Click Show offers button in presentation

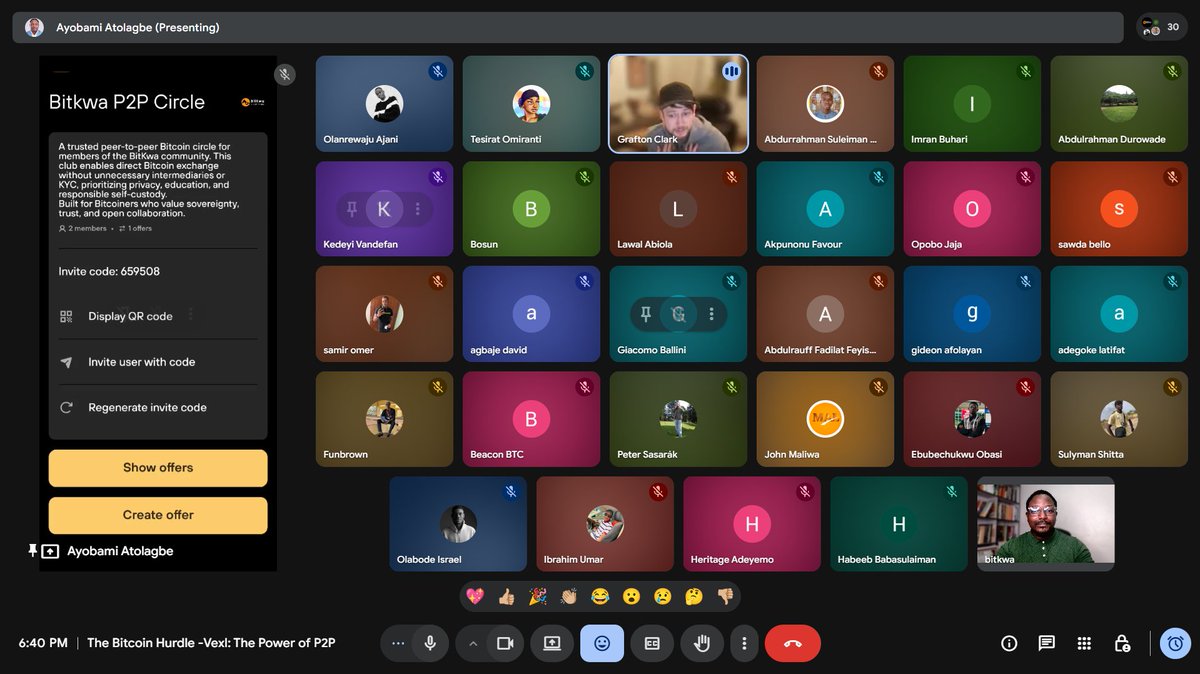point(158,468)
